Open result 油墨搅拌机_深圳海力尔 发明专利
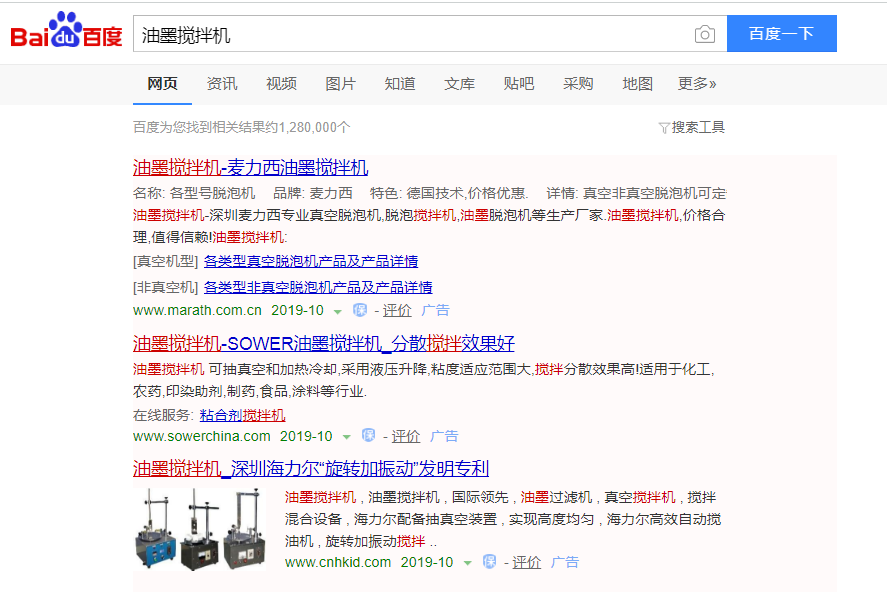The width and height of the screenshot is (887, 592). tap(311, 469)
